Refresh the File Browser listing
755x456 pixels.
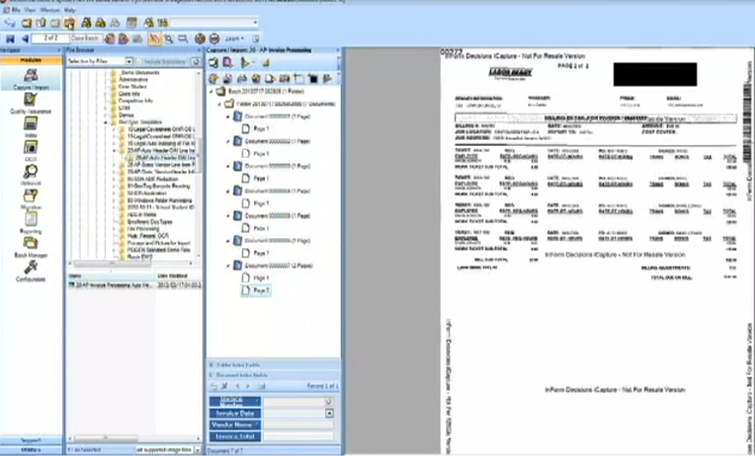pos(195,61)
